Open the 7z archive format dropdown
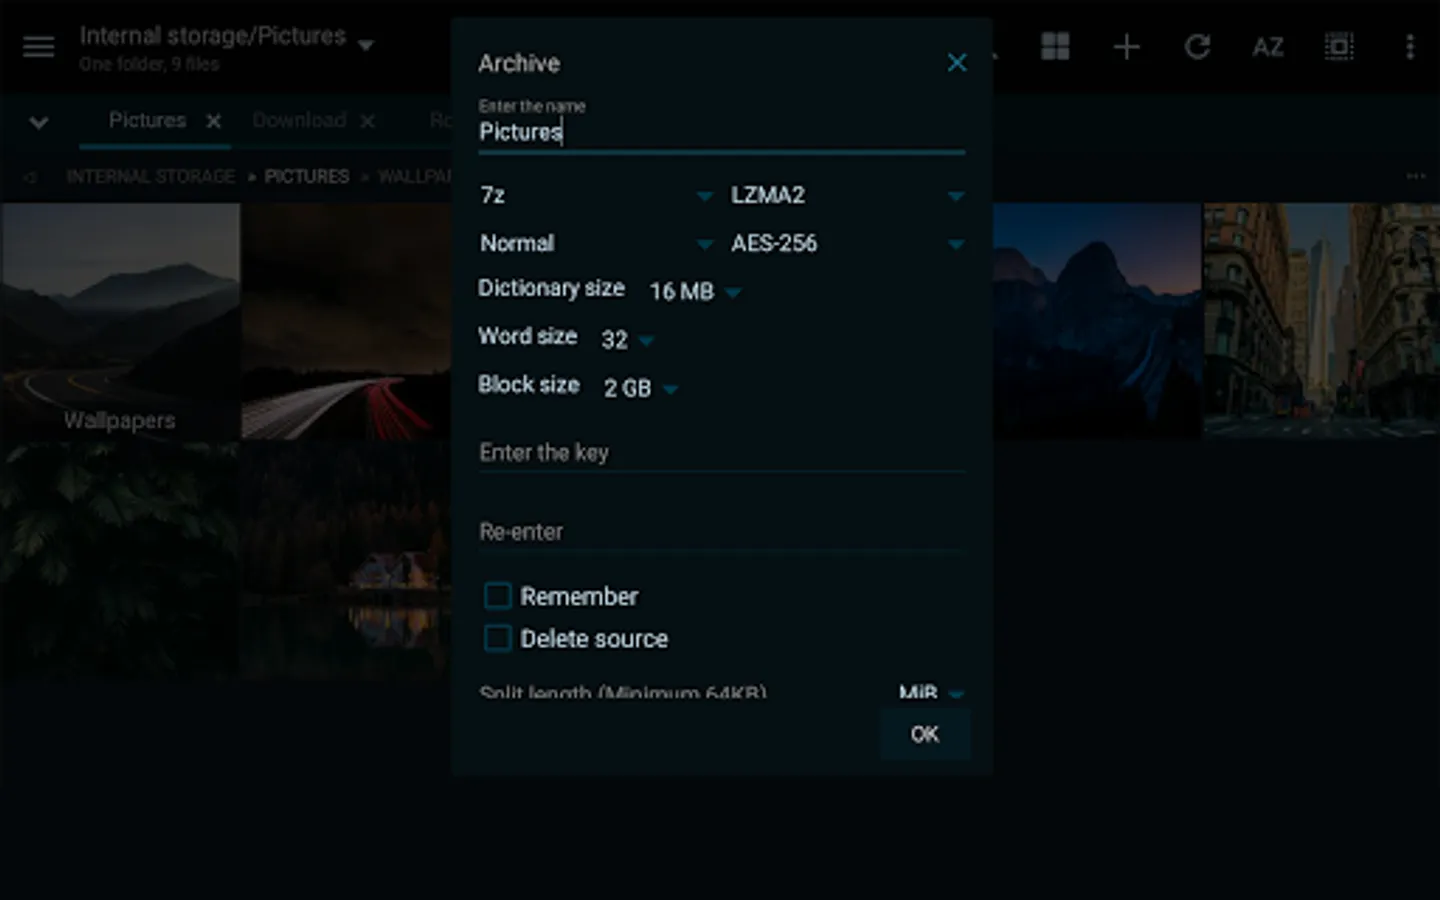This screenshot has height=900, width=1440. coord(596,195)
